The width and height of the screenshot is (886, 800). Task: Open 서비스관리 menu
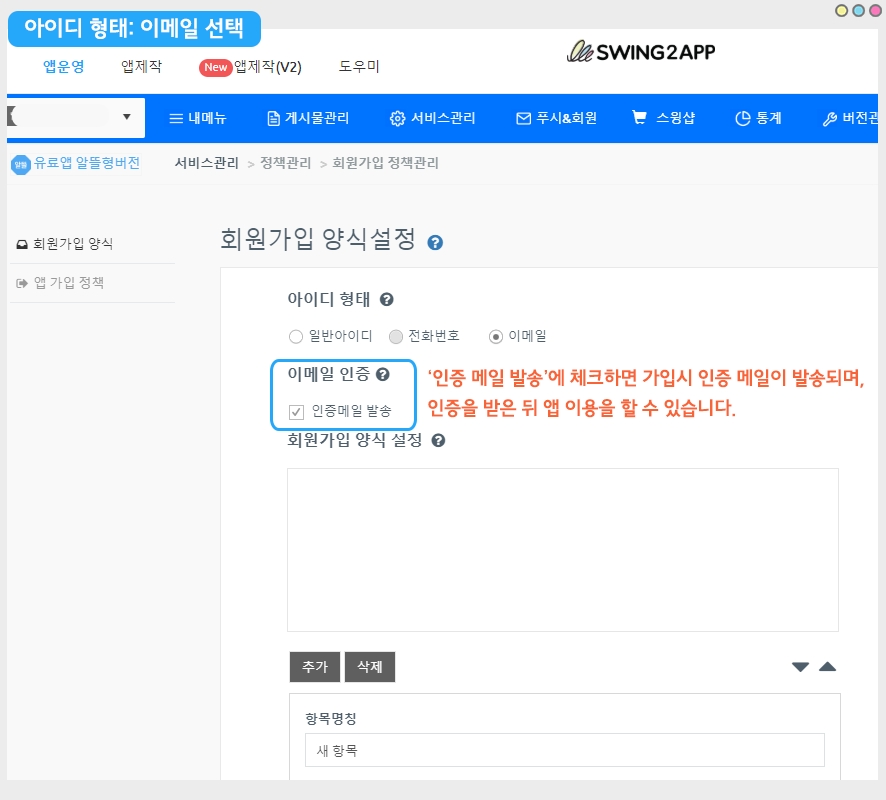[432, 118]
